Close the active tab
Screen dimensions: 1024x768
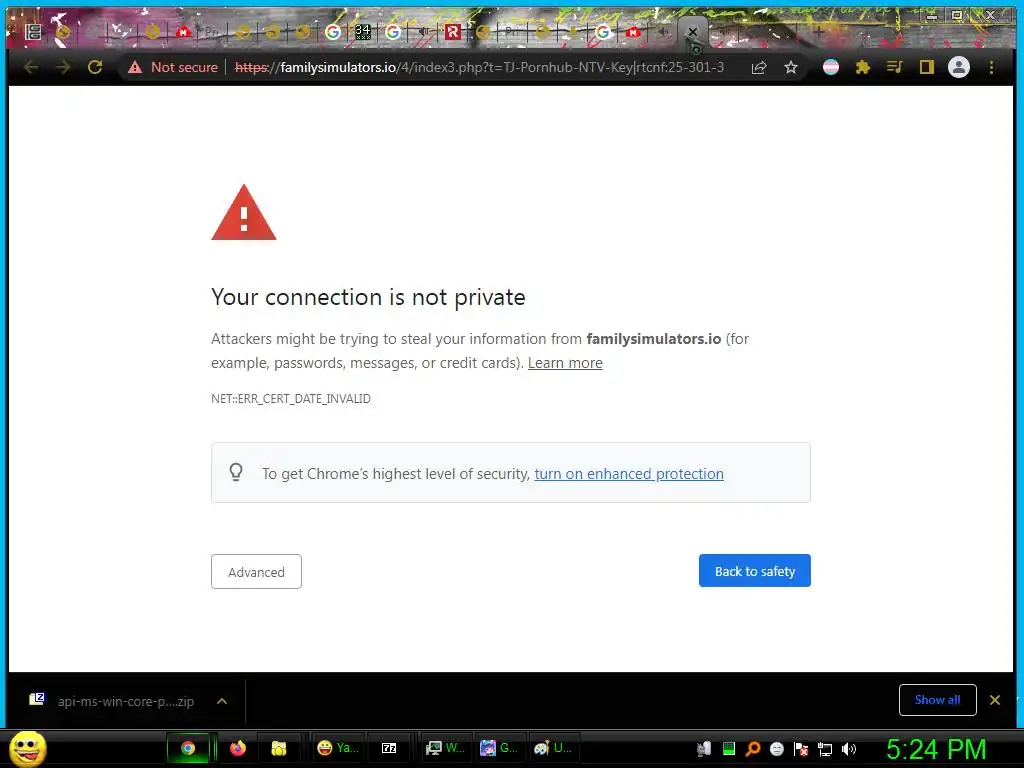coord(693,31)
